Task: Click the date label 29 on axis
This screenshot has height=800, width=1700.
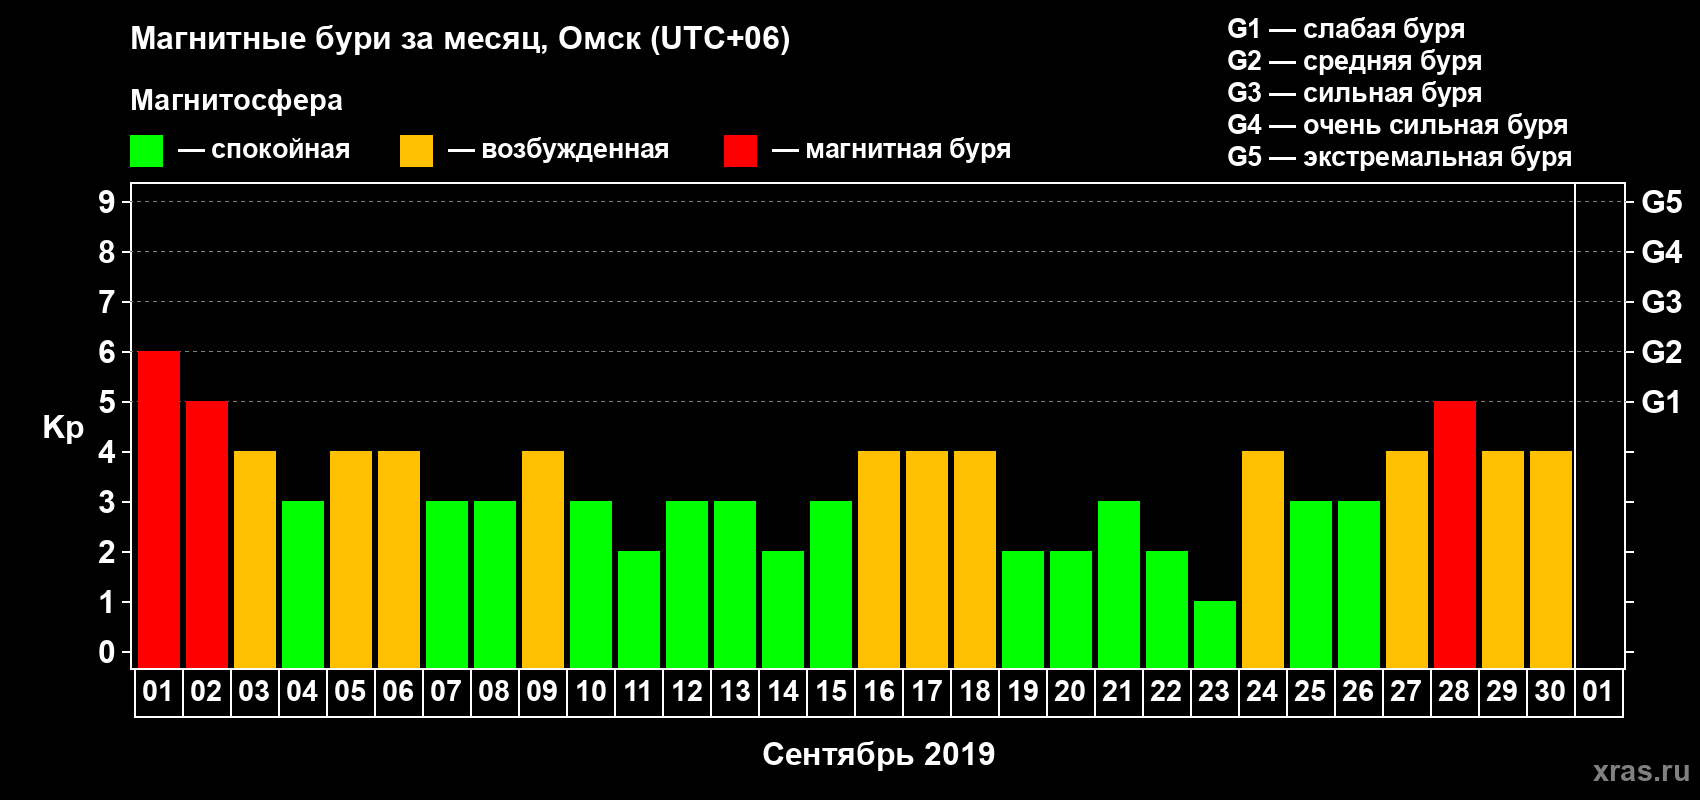Action: click(x=1502, y=692)
